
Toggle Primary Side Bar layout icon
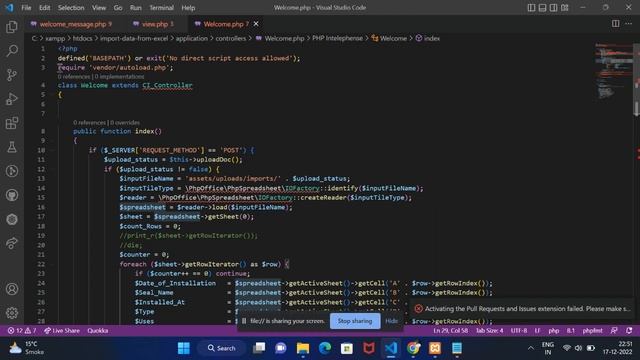531,8
